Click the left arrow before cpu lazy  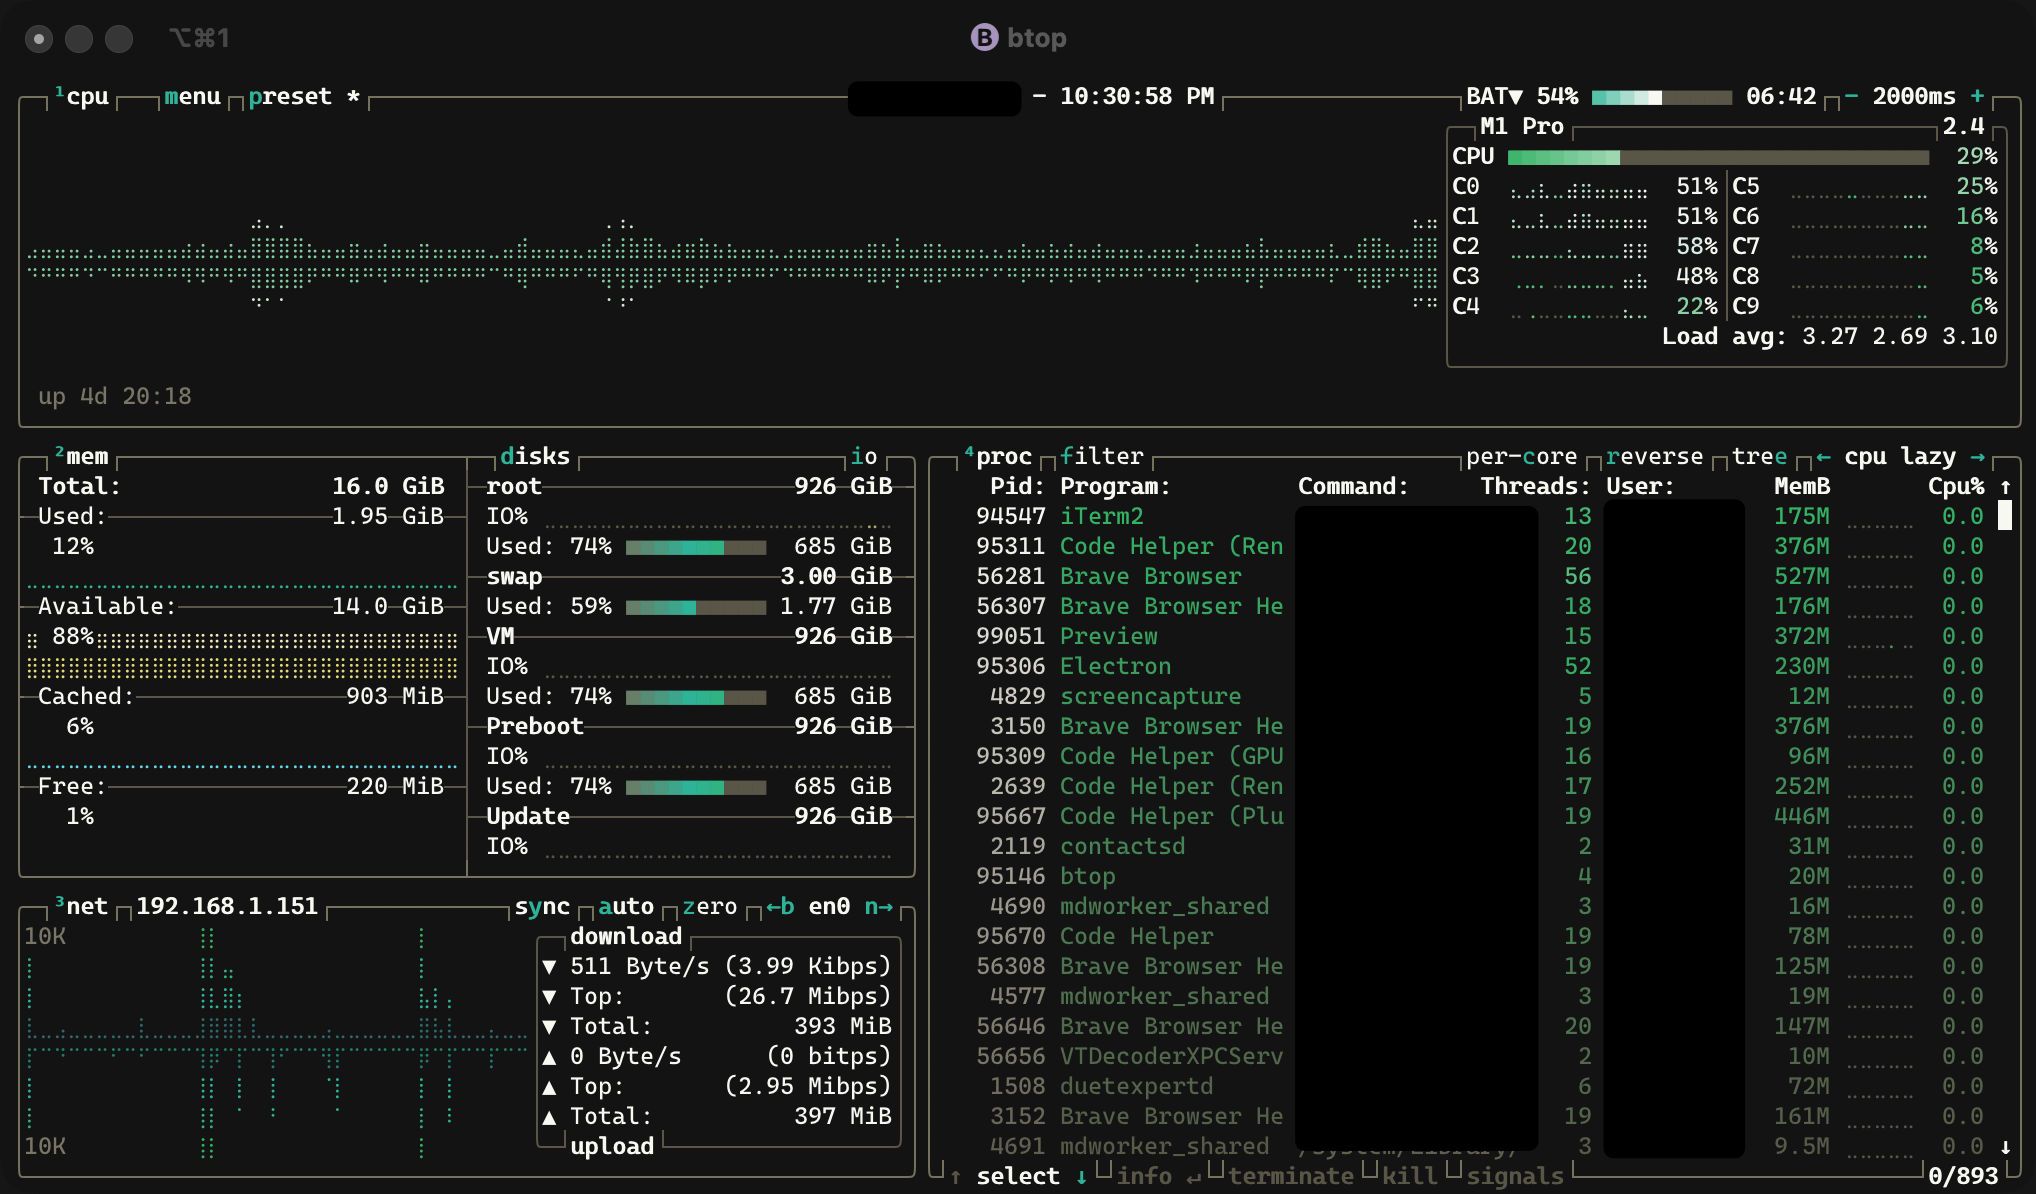click(1823, 457)
